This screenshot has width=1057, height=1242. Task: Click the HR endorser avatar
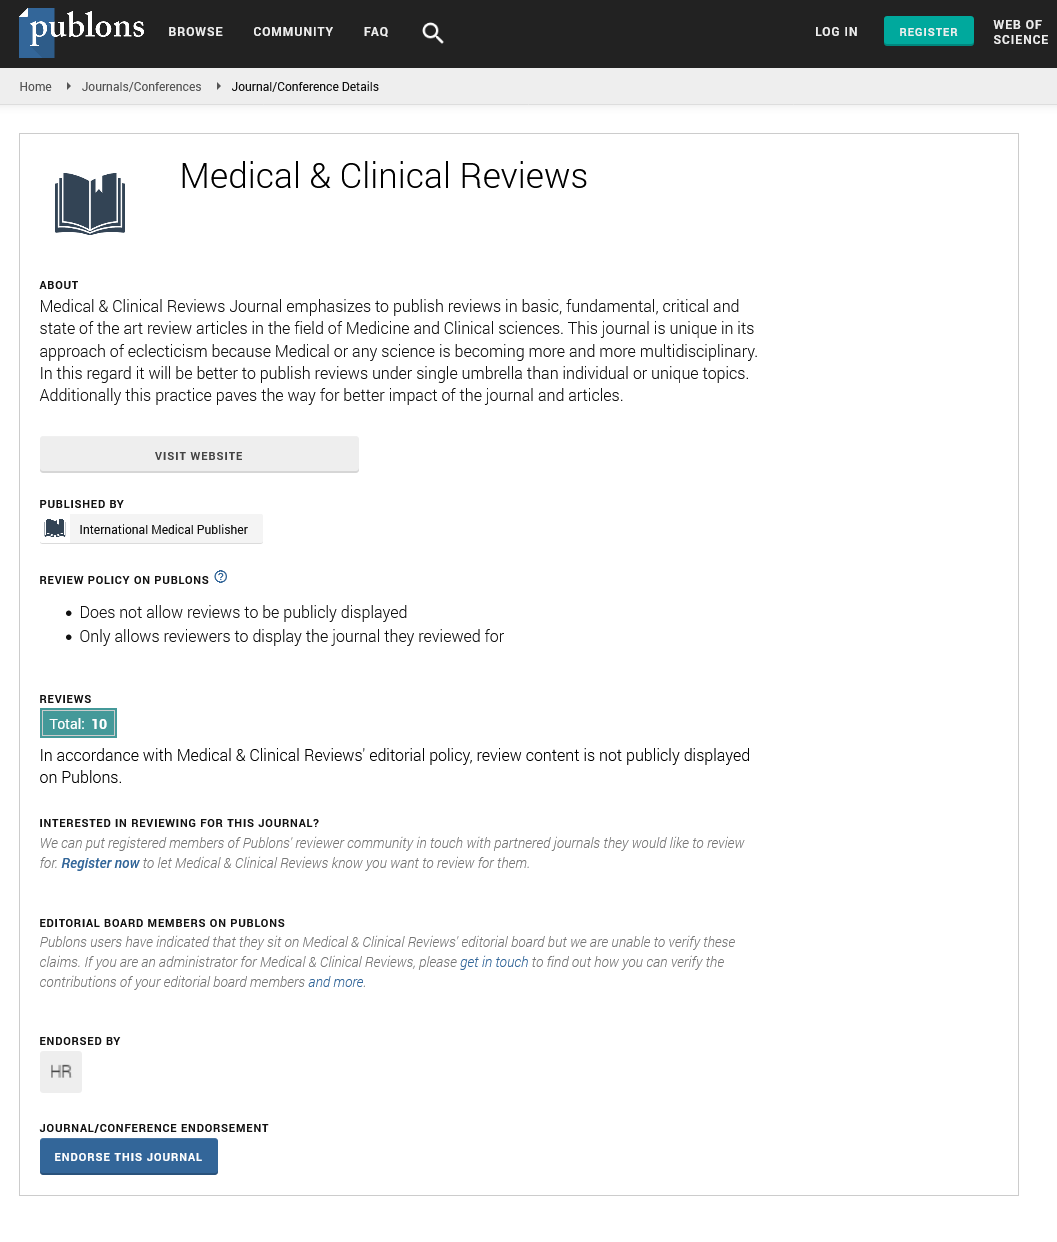point(61,1072)
